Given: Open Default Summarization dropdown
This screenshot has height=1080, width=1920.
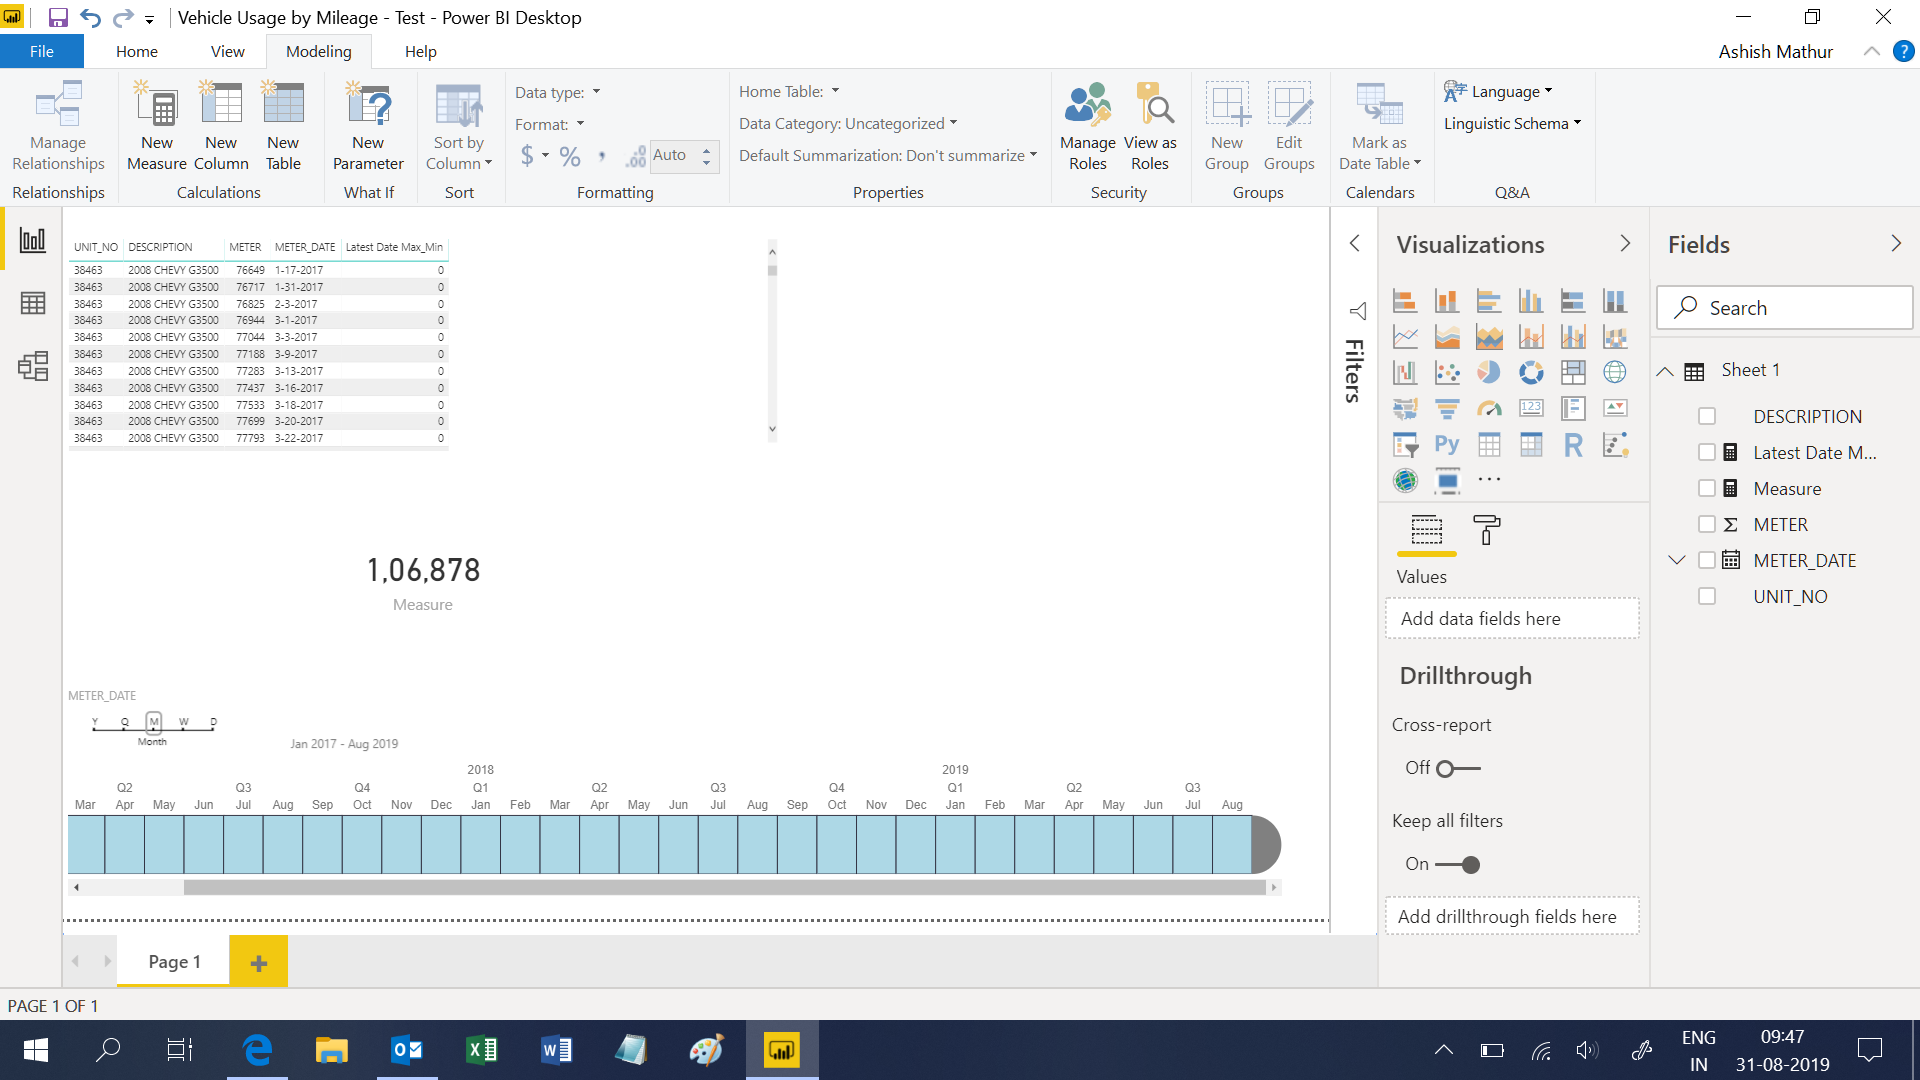Looking at the screenshot, I should [x=888, y=156].
